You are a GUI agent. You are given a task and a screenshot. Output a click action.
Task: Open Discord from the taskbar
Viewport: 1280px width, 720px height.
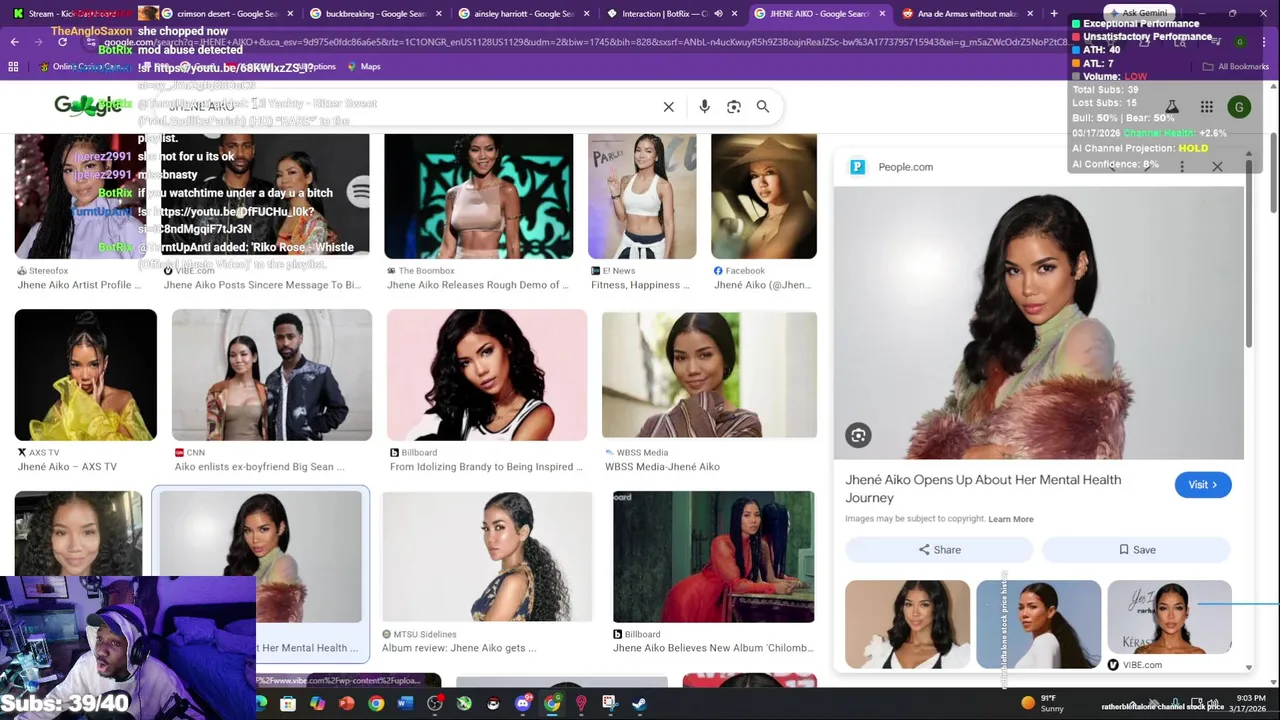[523, 704]
